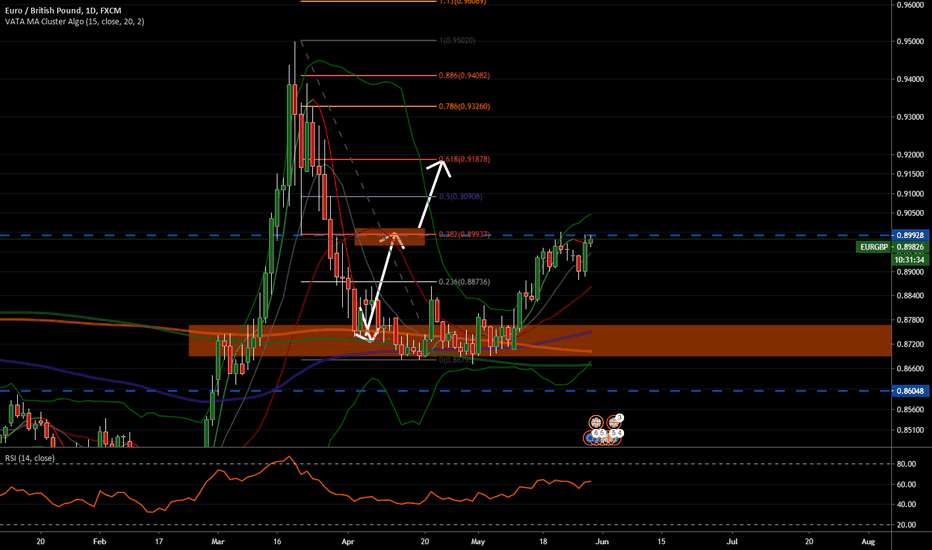
Task: Select the 0.382(0.89937) Fibonacci level label
Action: (x=464, y=234)
